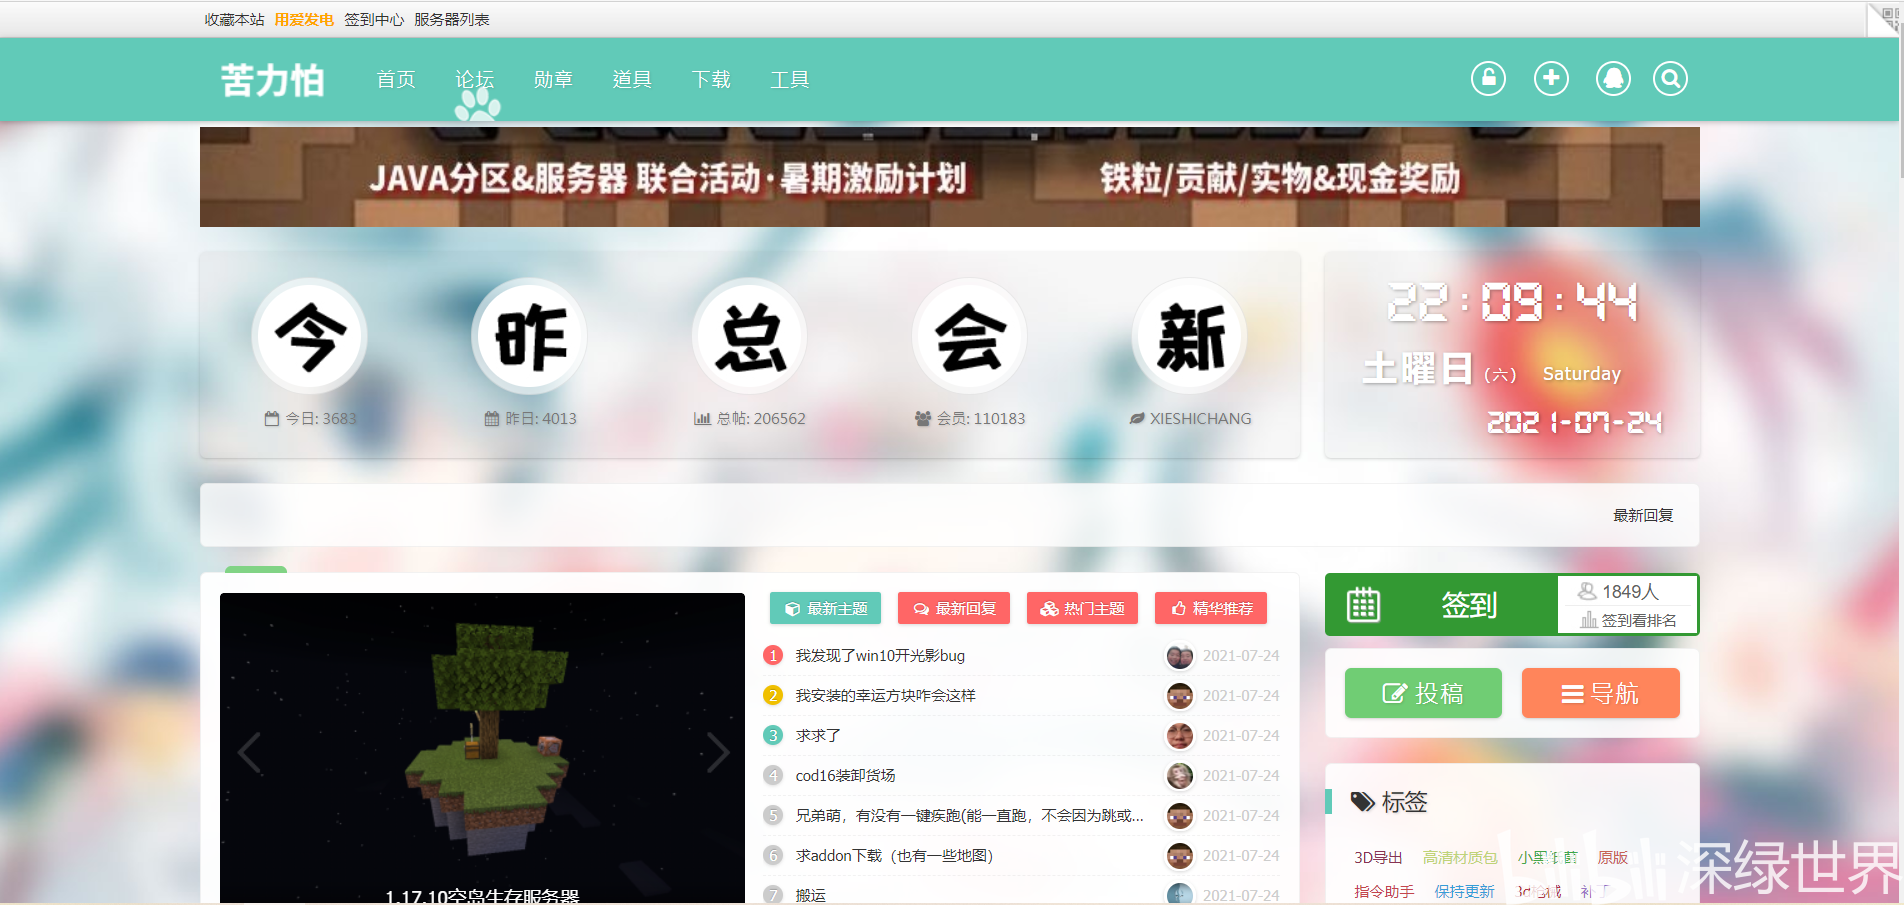Click 用爱发电 link

(x=304, y=20)
